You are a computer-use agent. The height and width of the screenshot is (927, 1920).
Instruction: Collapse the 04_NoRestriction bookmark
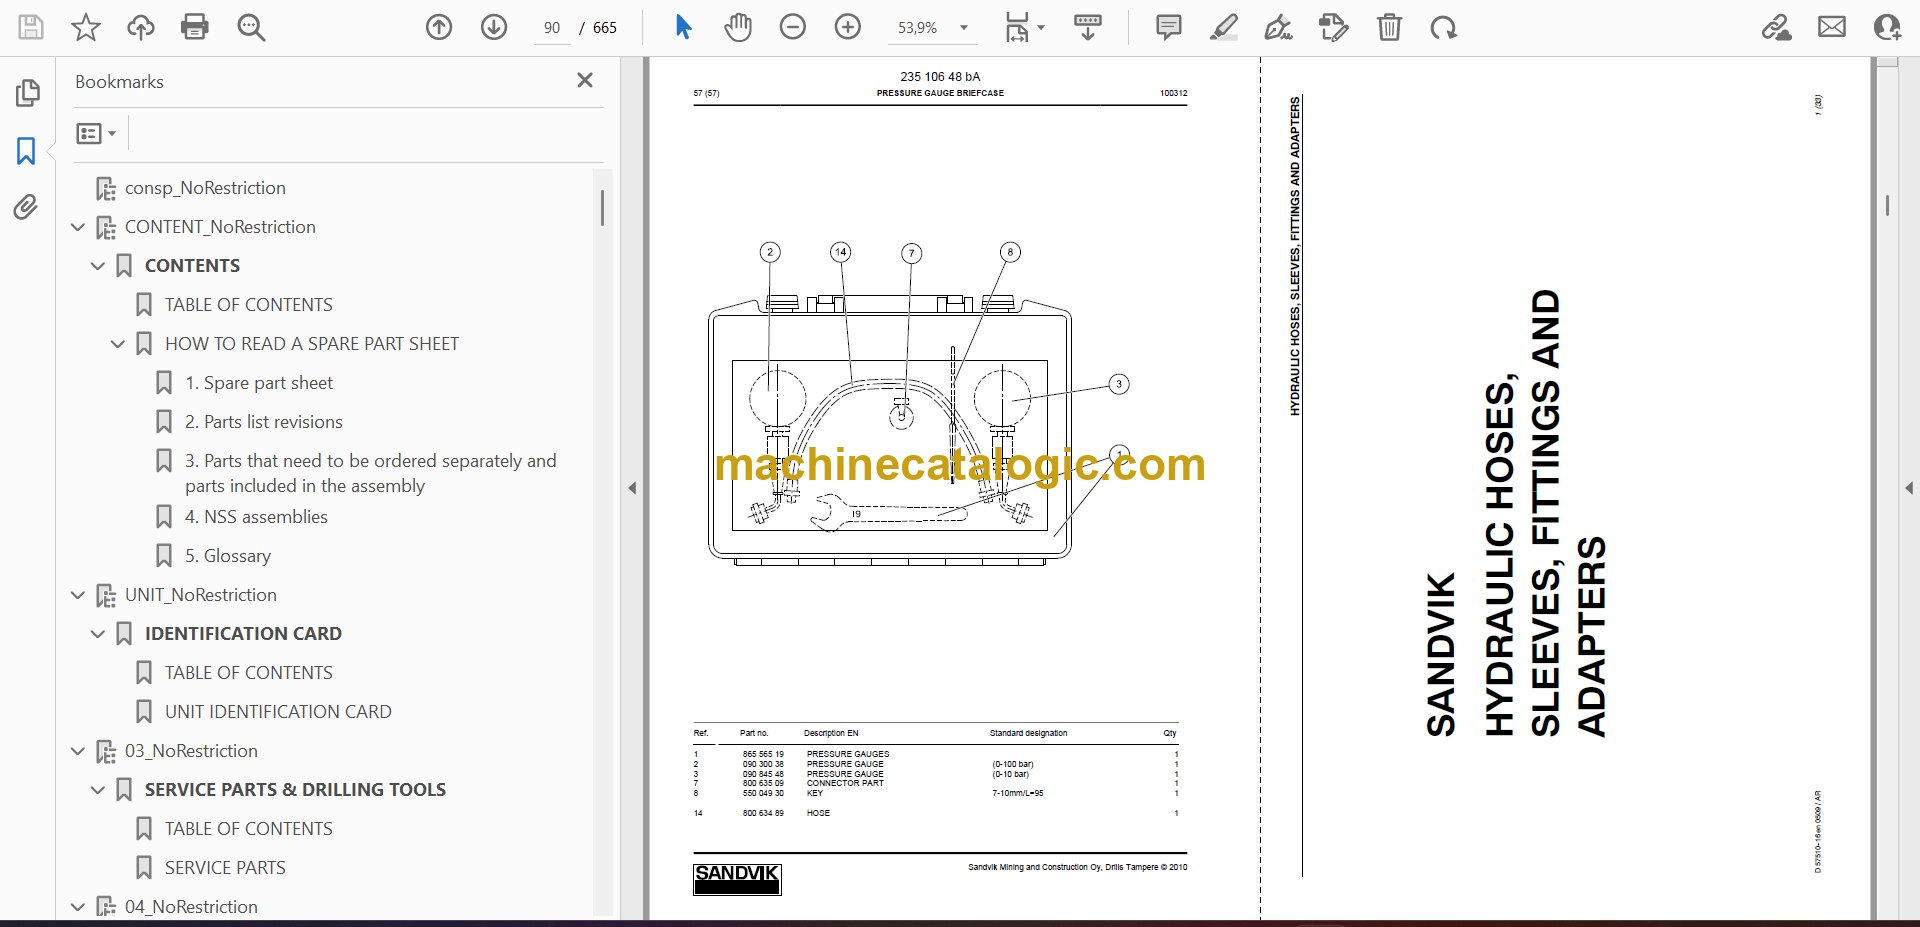click(78, 907)
